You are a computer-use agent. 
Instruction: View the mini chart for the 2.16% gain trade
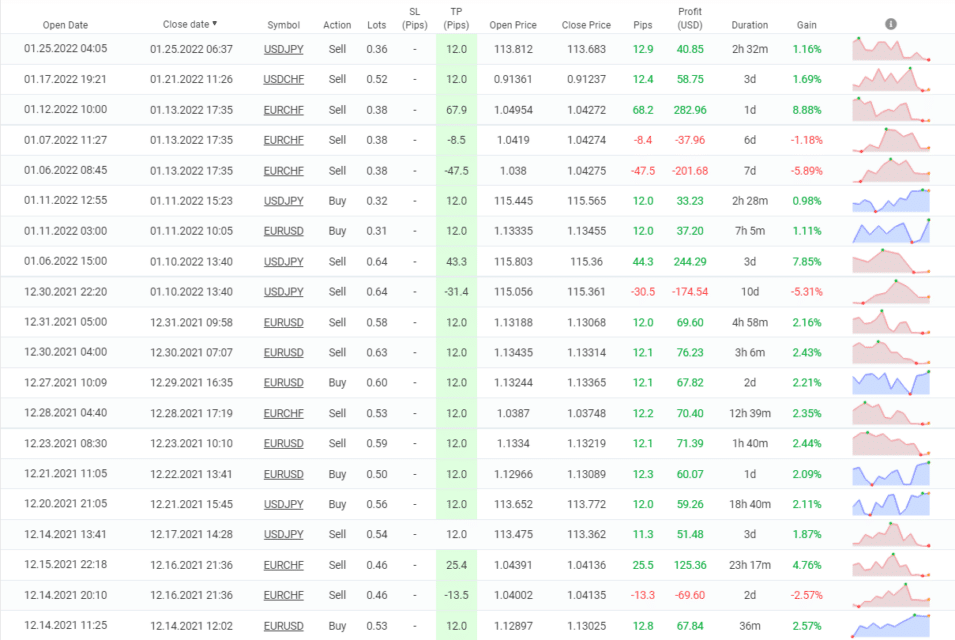pos(890,322)
